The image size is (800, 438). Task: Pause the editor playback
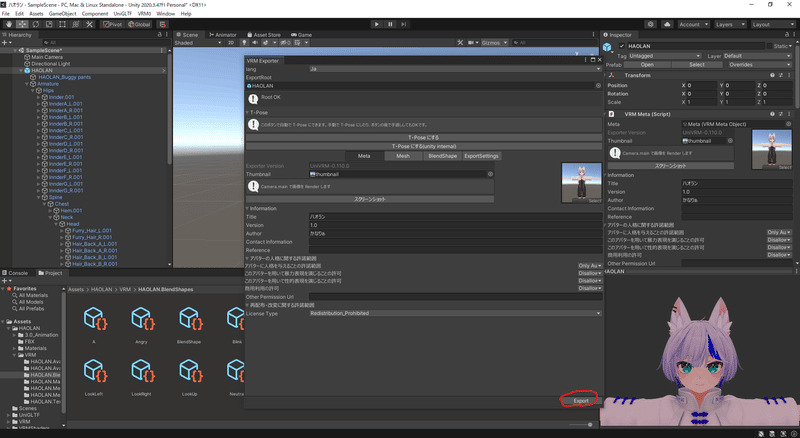[390, 24]
